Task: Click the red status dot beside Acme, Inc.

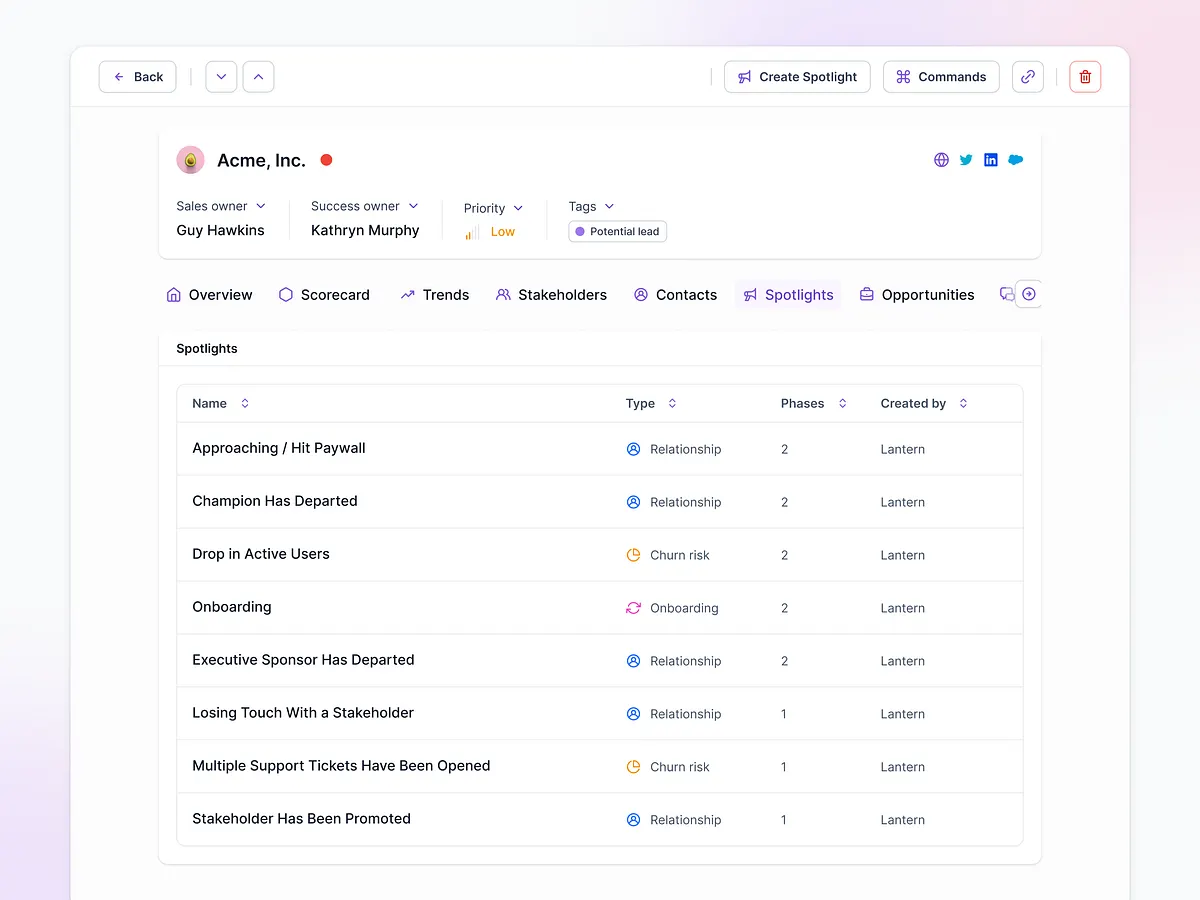Action: pos(326,160)
